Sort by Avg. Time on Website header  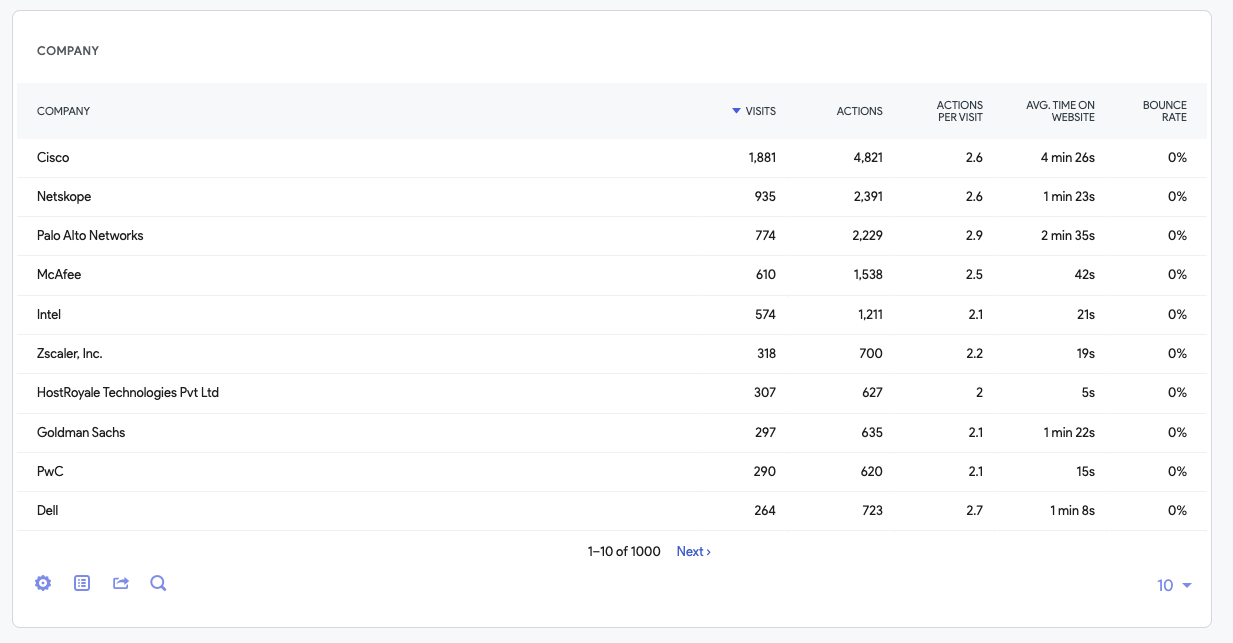(1060, 111)
